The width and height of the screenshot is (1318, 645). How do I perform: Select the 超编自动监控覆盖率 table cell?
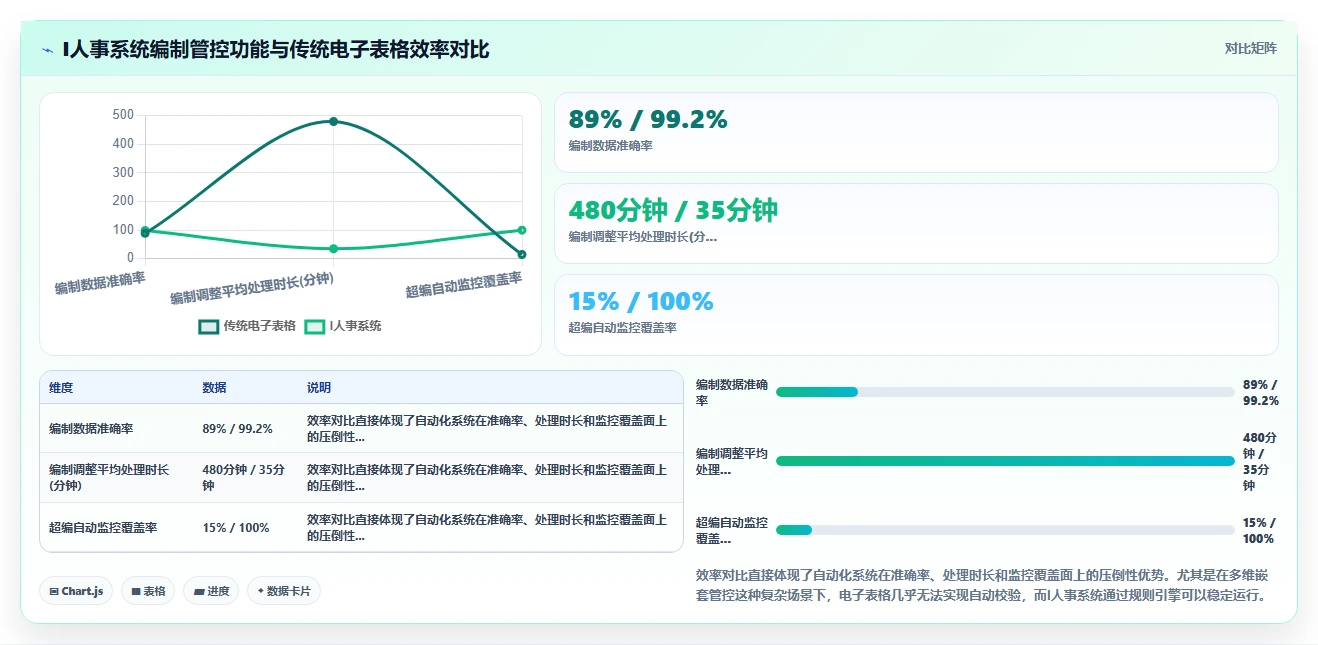click(116, 527)
